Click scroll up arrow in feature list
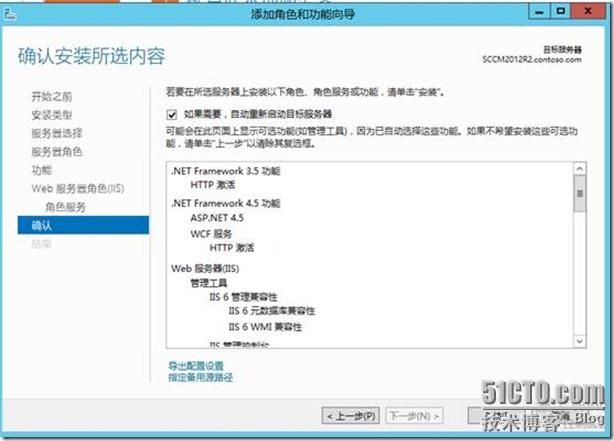Screen dimensions: 614x441 pyautogui.click(x=580, y=169)
